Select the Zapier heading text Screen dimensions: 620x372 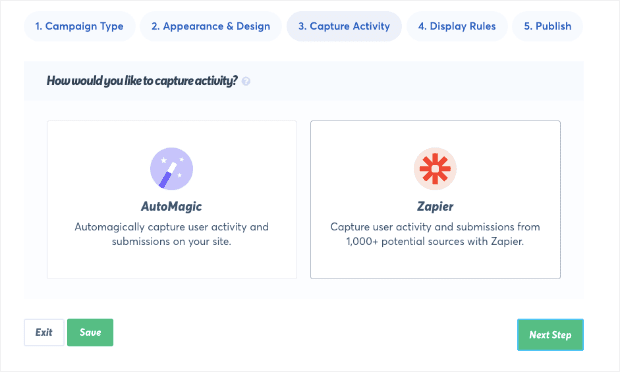435,206
